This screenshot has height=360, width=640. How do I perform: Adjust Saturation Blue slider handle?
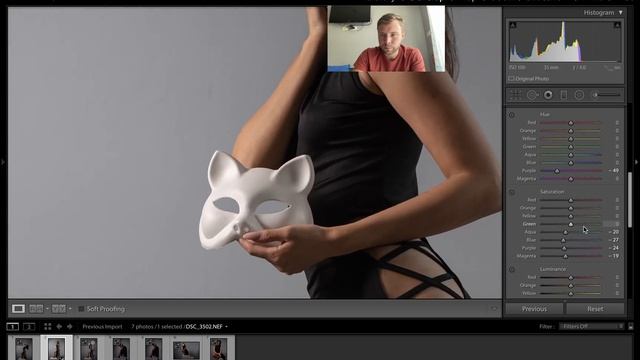pos(563,240)
